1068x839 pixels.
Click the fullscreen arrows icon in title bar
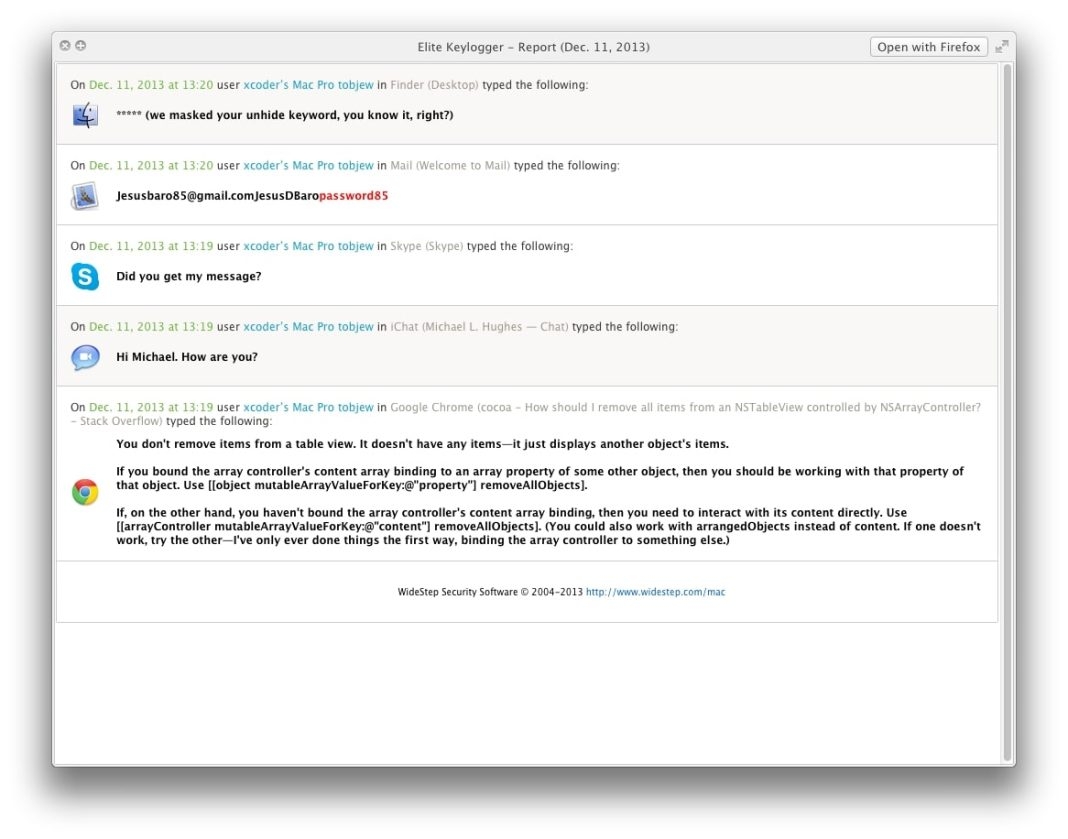coord(1001,46)
